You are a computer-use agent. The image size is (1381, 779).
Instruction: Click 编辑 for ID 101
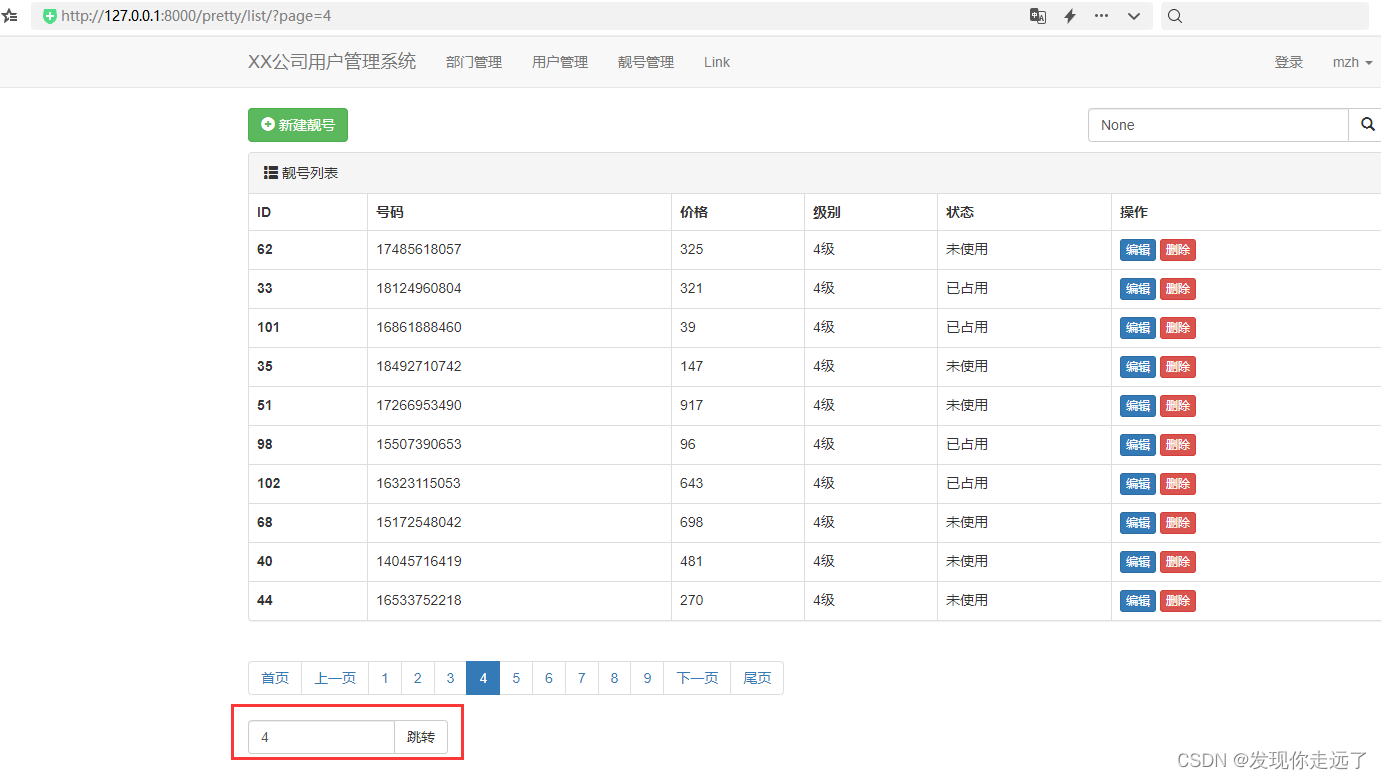pos(1138,328)
